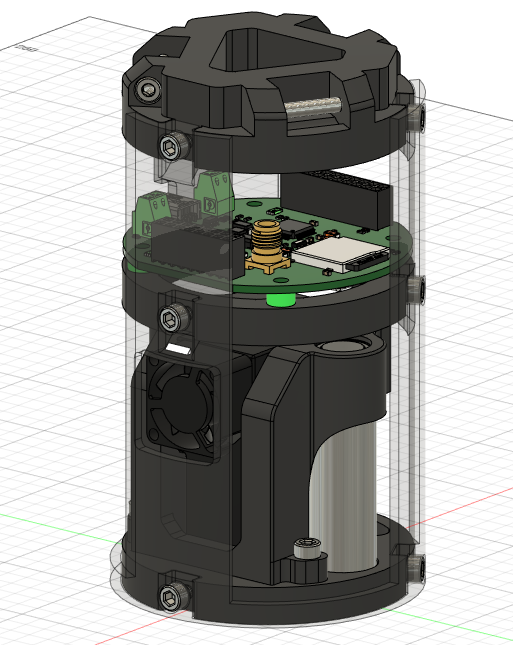Pick the square cooling fan
513x645 pixels.
click(x=179, y=406)
